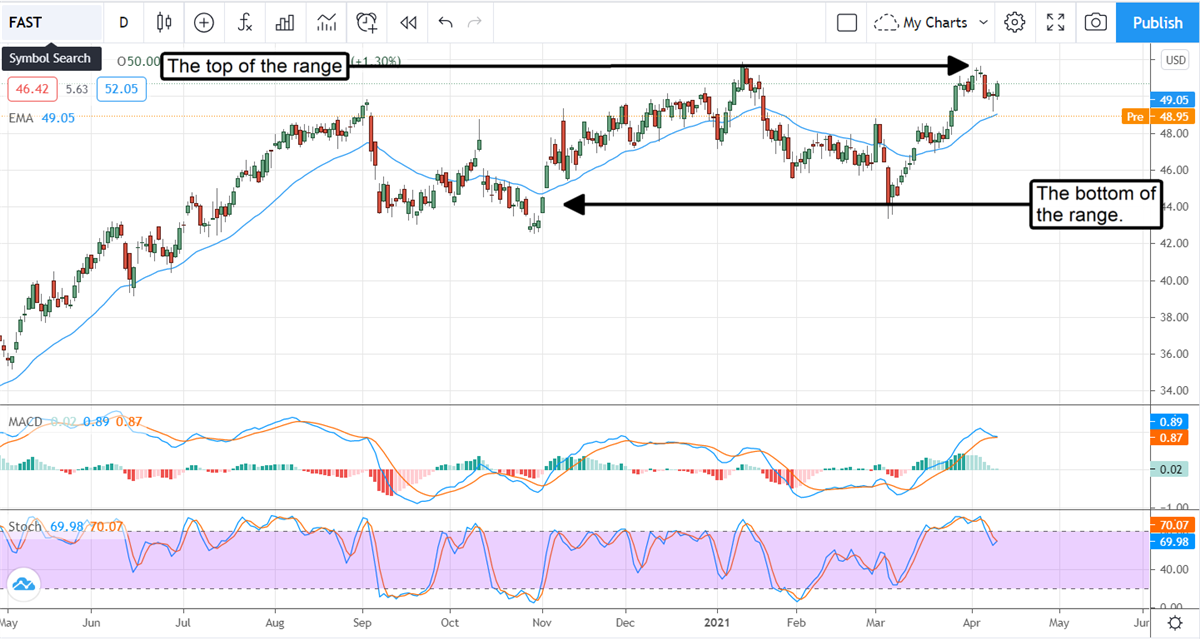Enter fullscreen mode
This screenshot has width=1200, height=639.
[x=1055, y=22]
